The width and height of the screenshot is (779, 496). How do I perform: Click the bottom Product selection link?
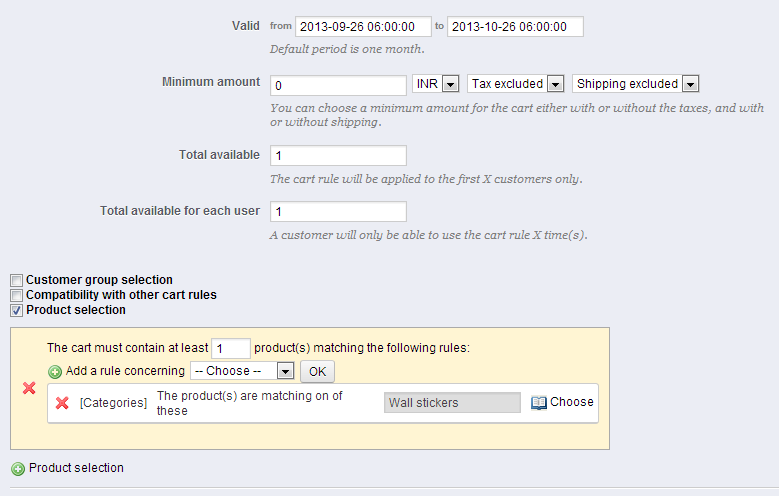click(x=76, y=468)
